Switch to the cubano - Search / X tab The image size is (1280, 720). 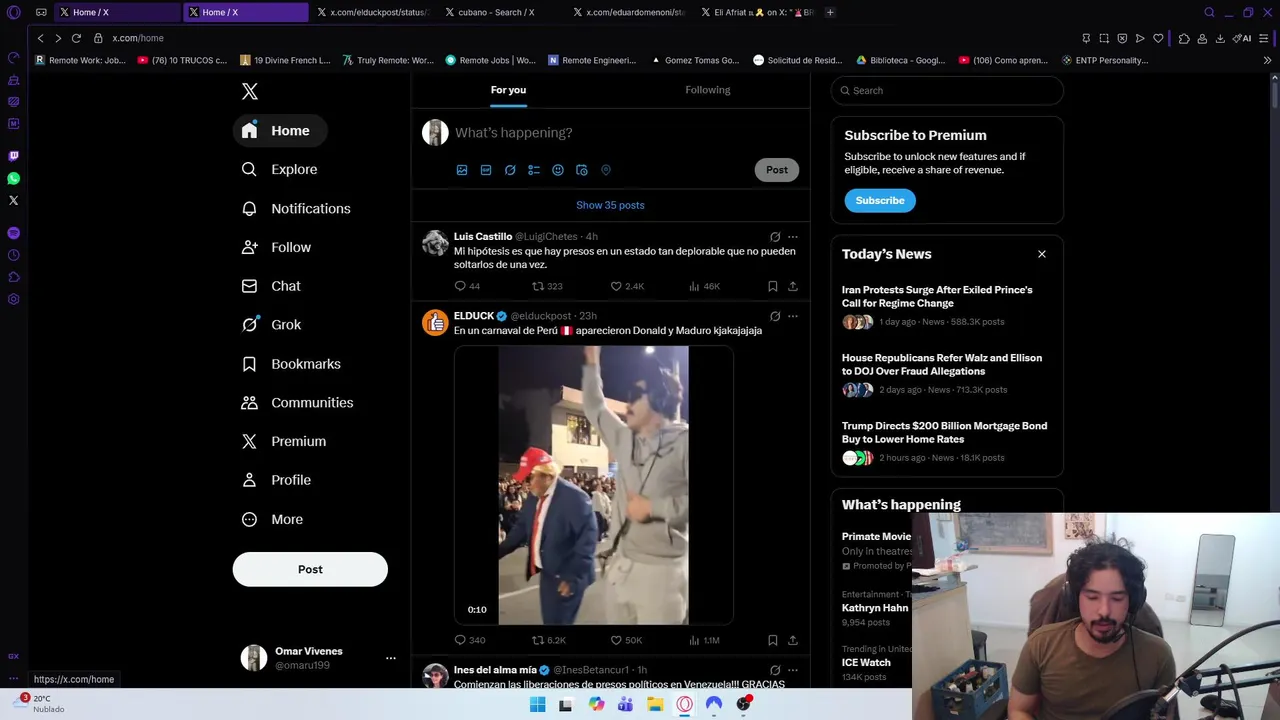tap(497, 12)
